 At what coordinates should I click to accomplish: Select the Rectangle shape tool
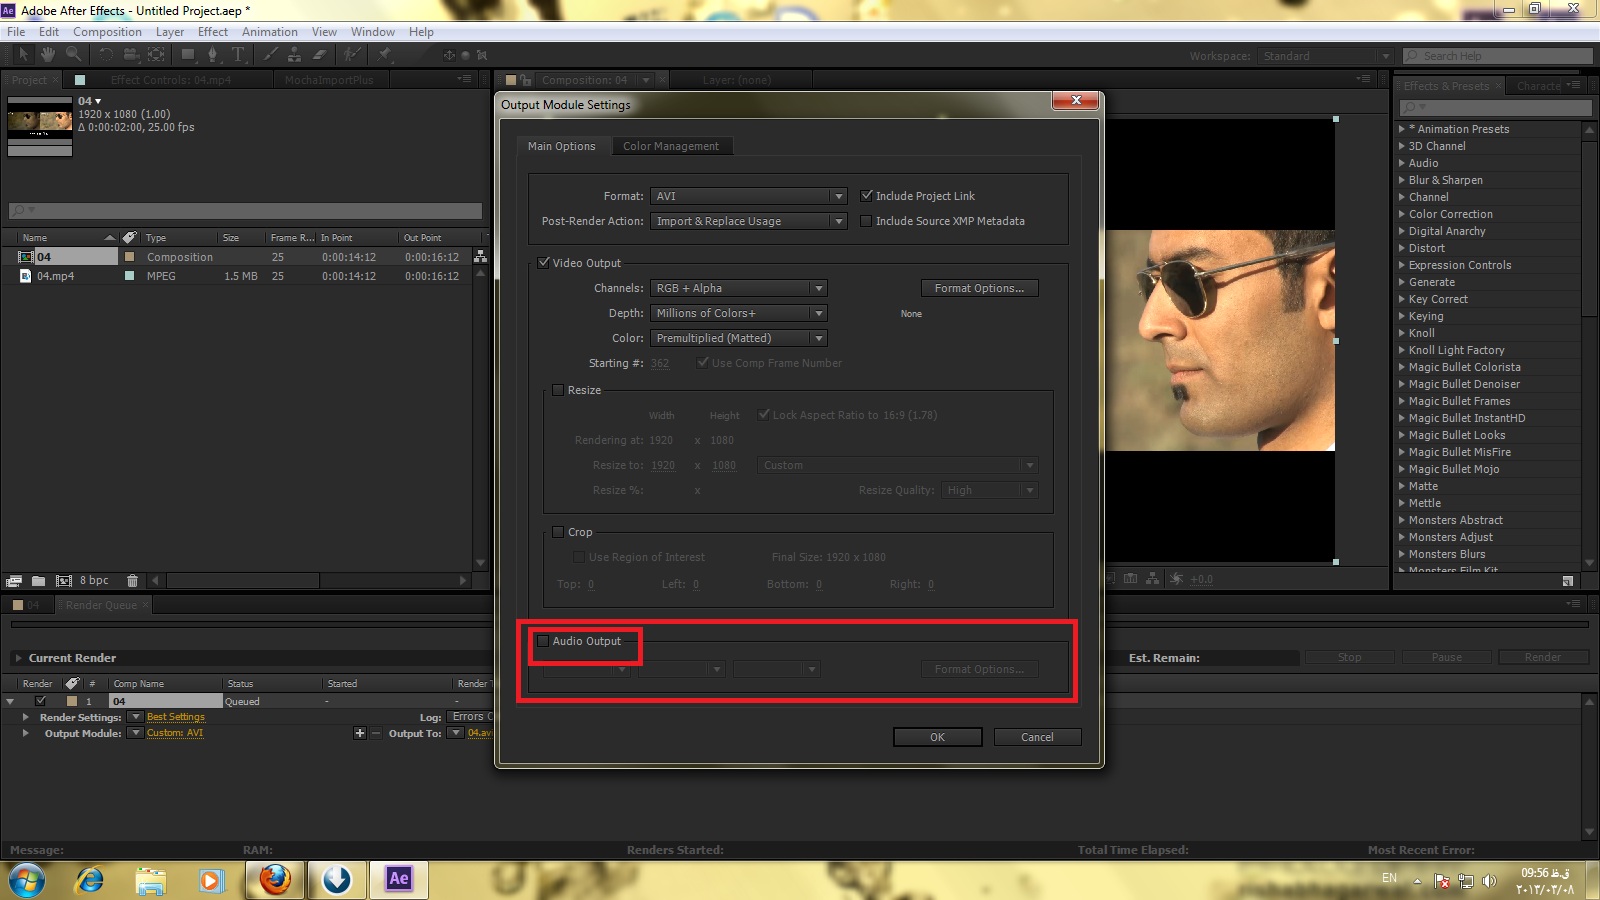click(x=188, y=55)
